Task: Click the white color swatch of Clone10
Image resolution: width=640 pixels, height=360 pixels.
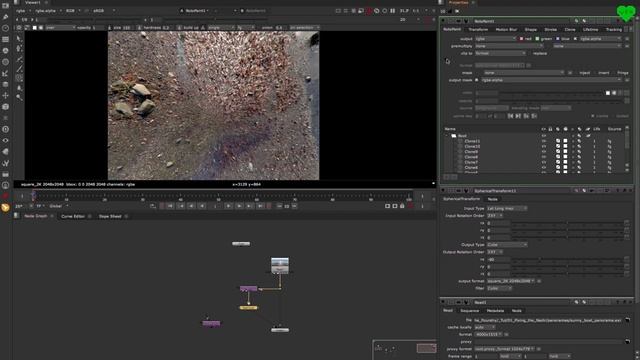Action: (565, 147)
